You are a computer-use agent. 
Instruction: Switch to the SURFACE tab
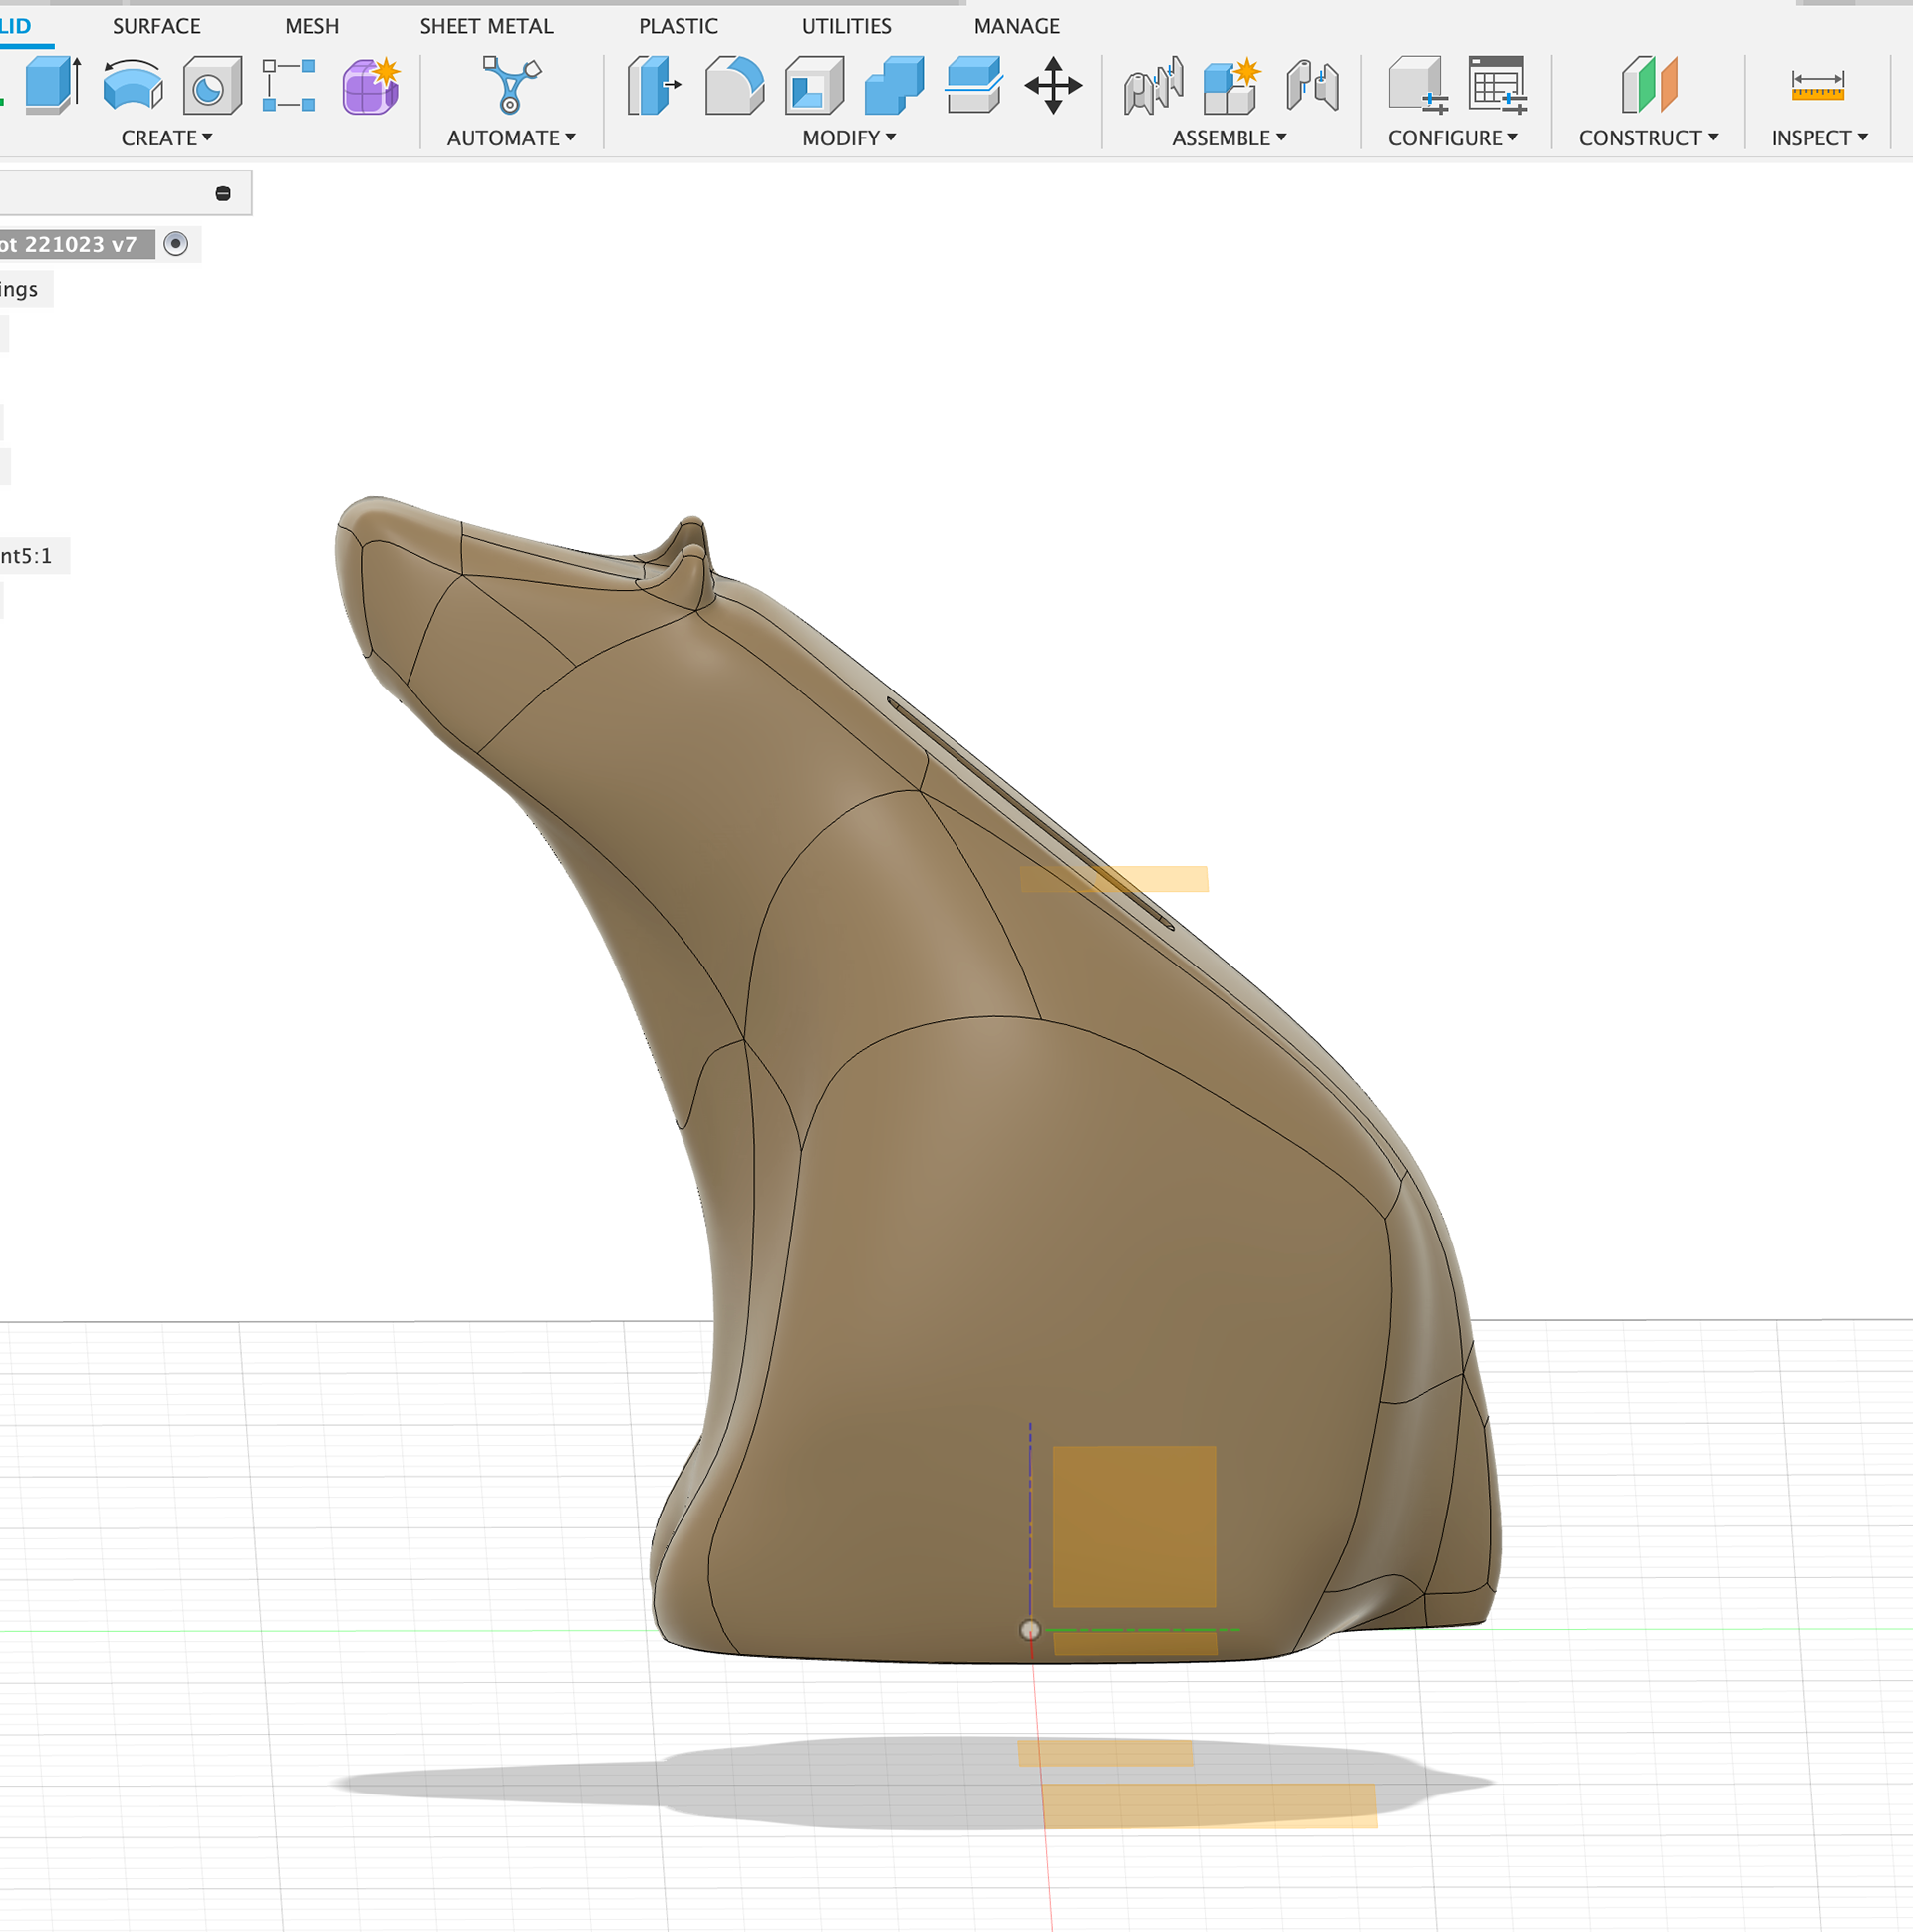pyautogui.click(x=156, y=26)
